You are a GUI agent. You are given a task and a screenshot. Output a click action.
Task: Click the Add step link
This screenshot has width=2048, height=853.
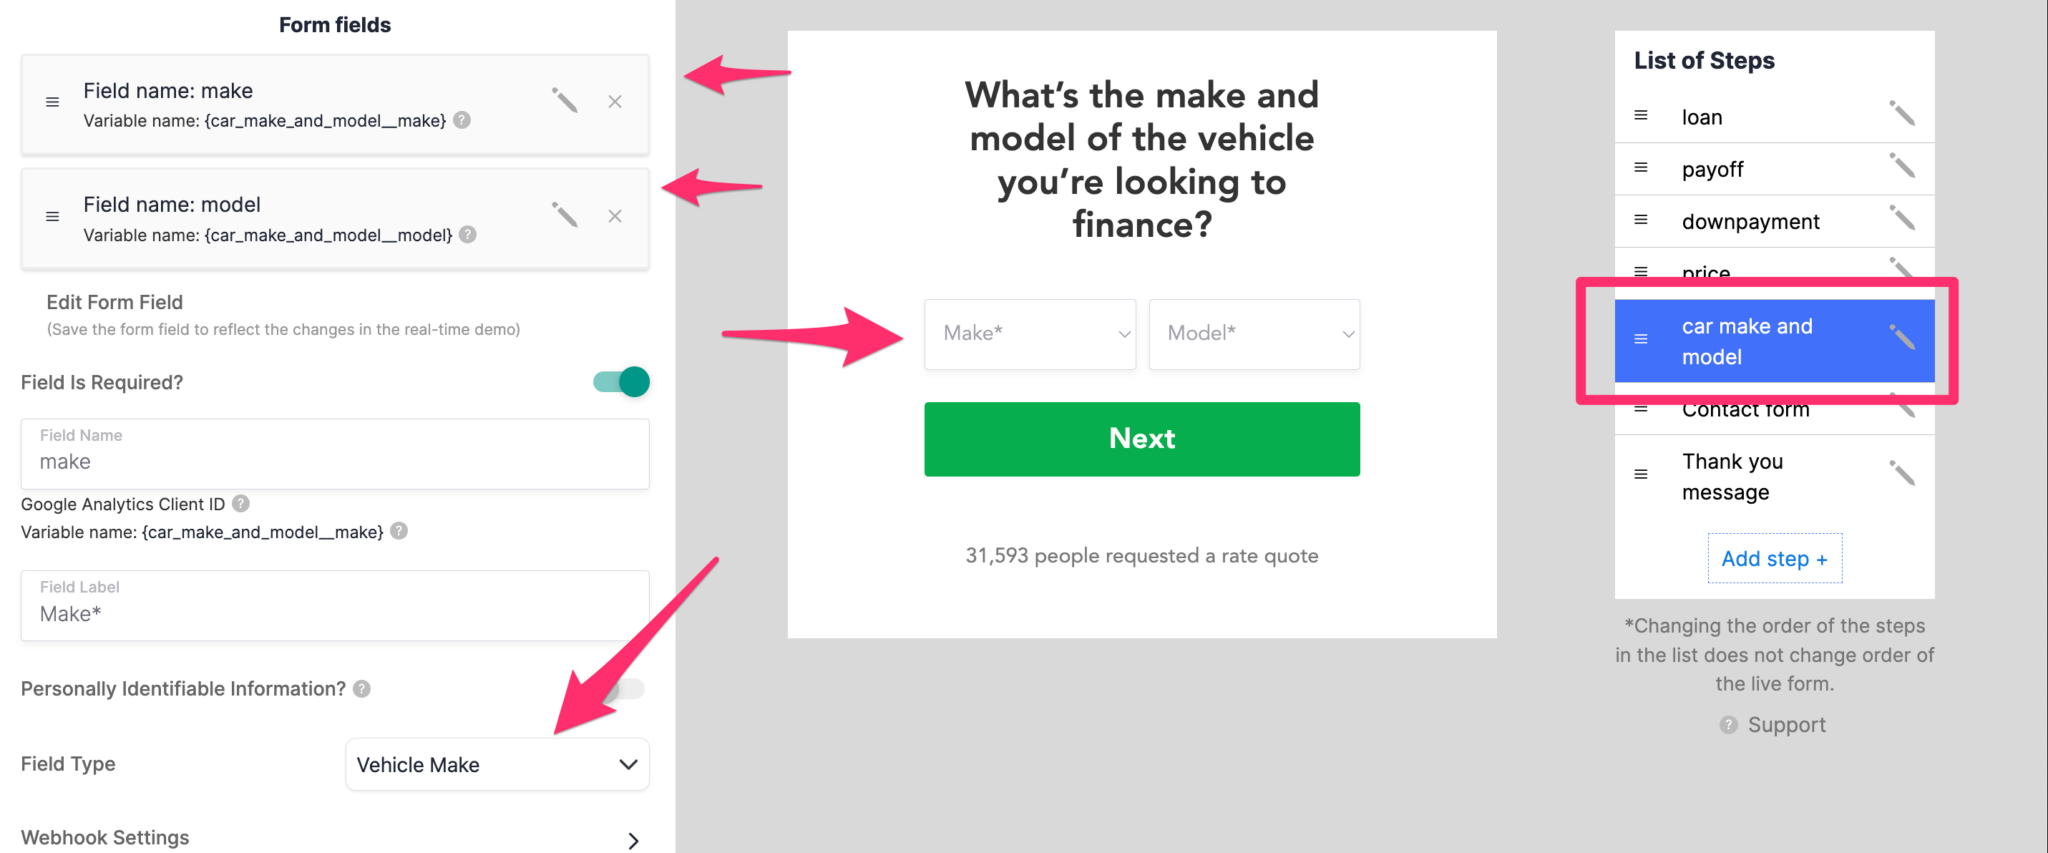tap(1774, 558)
